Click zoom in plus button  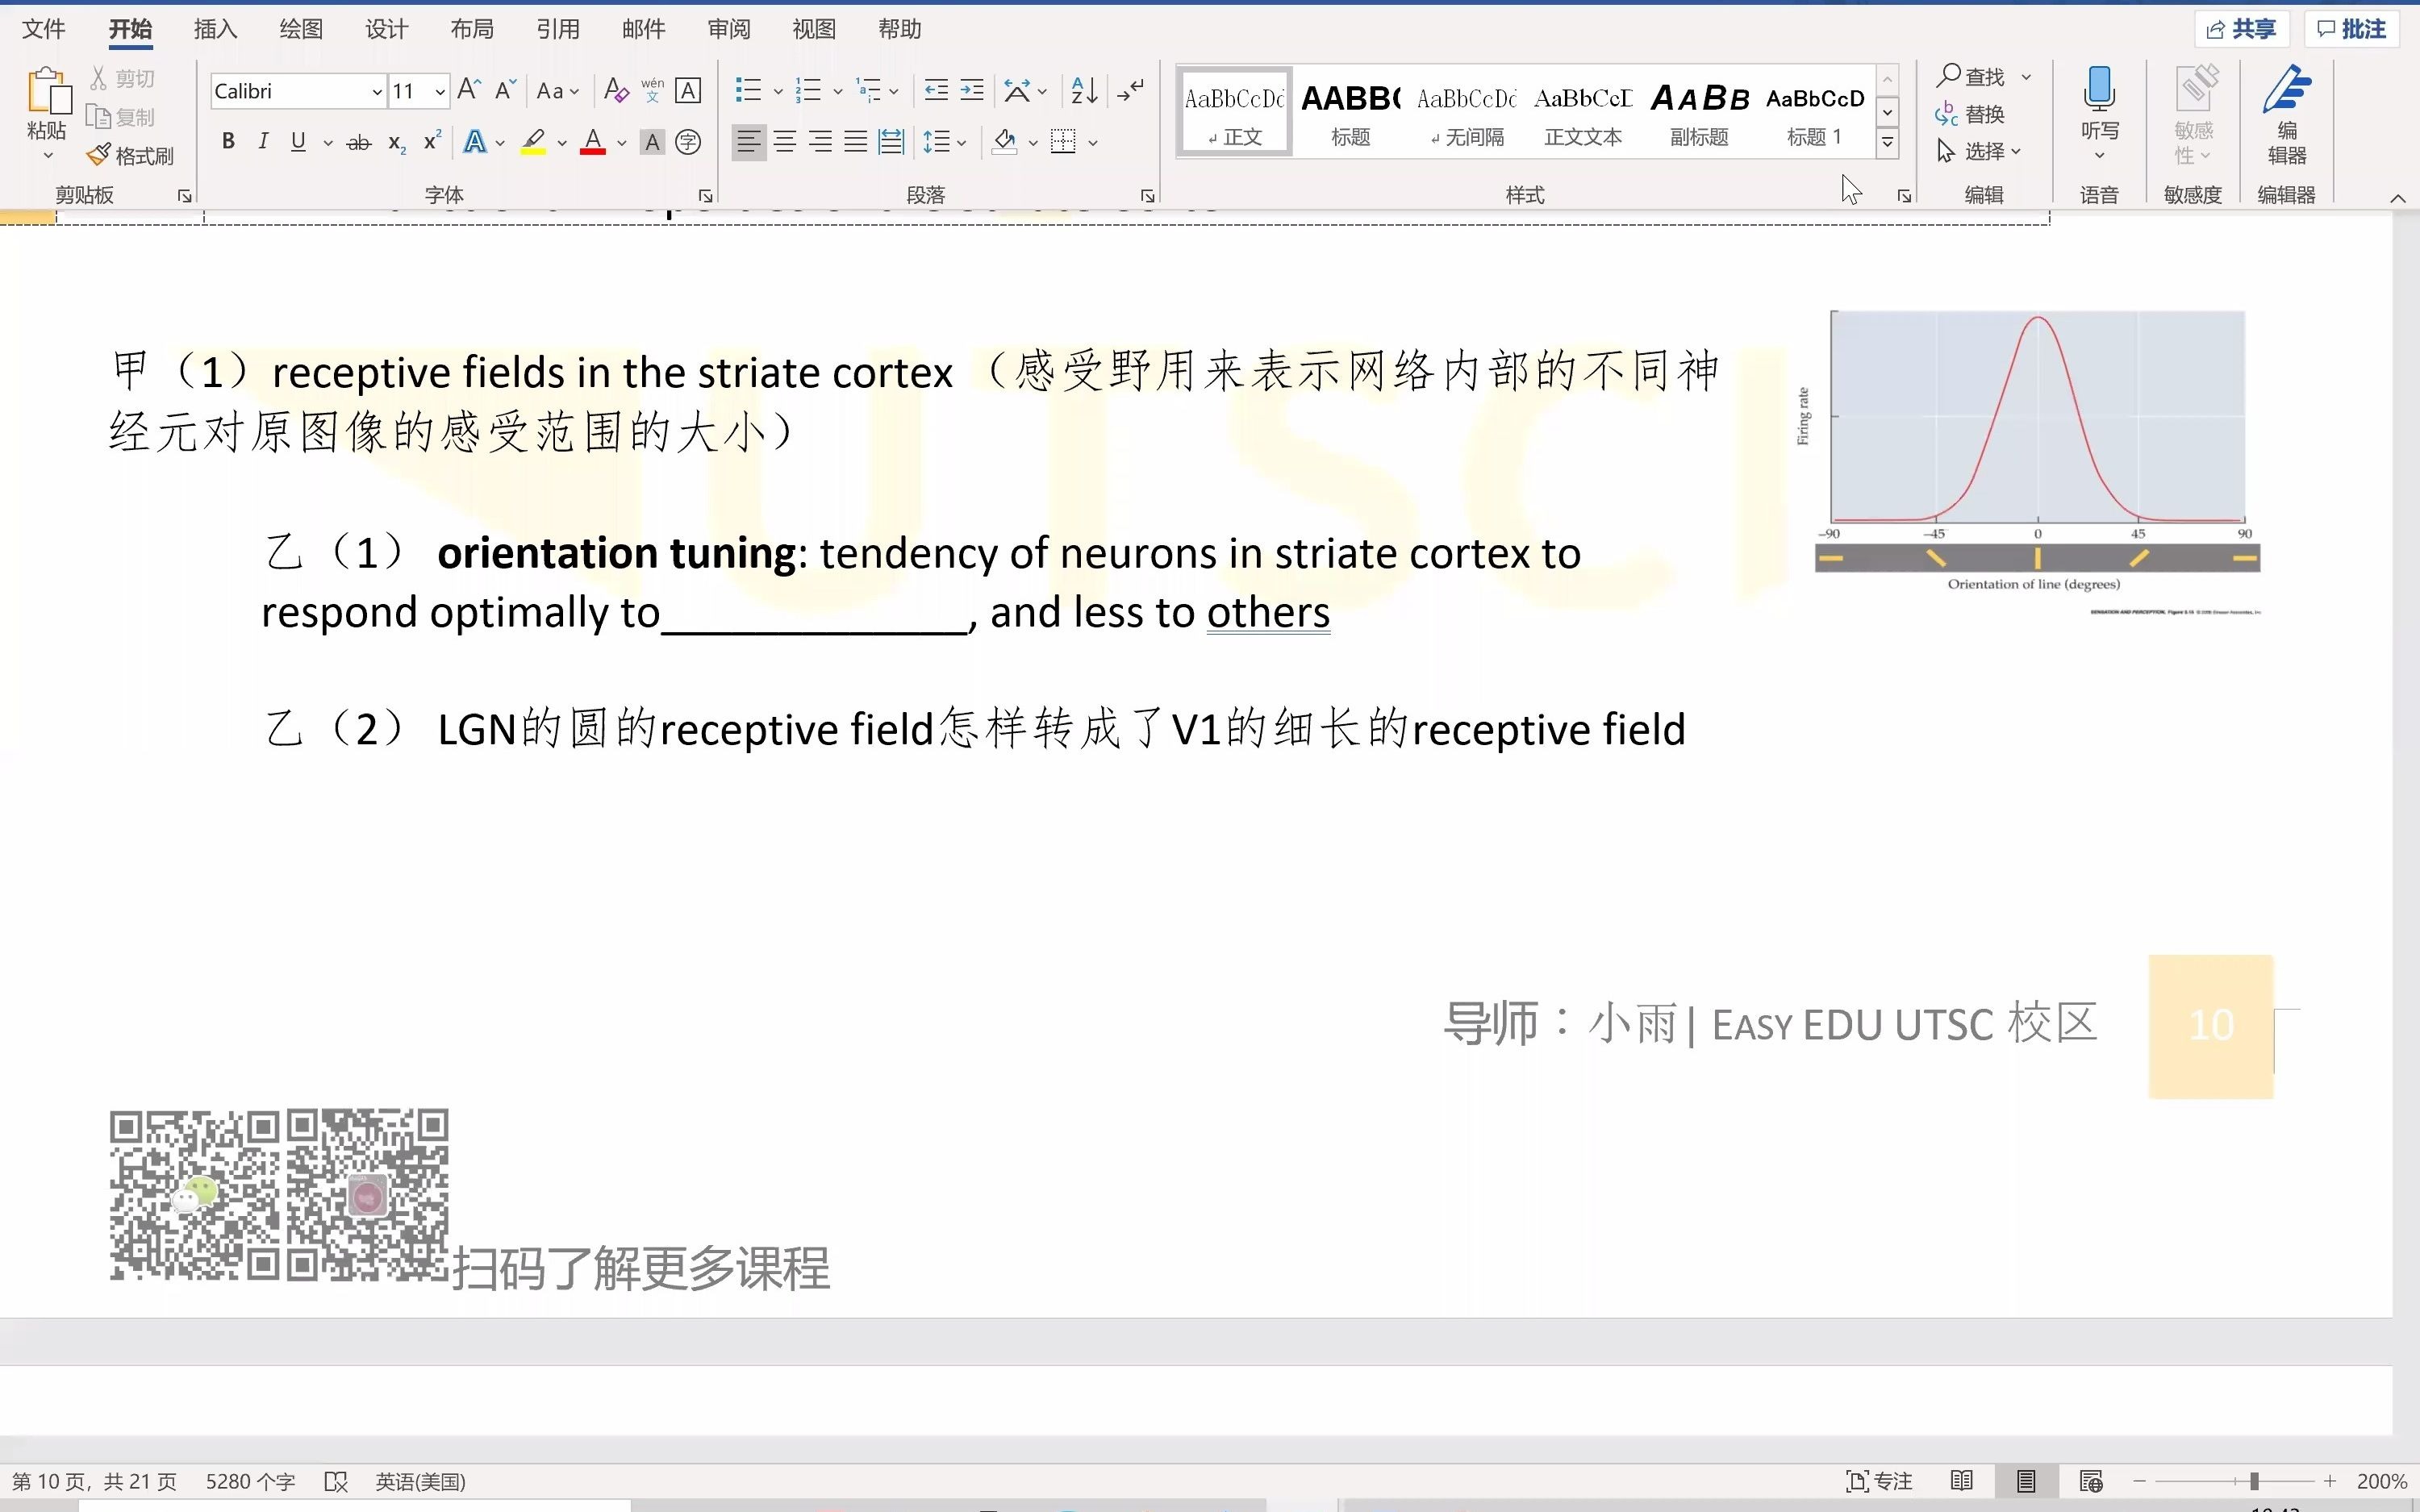click(x=2330, y=1481)
